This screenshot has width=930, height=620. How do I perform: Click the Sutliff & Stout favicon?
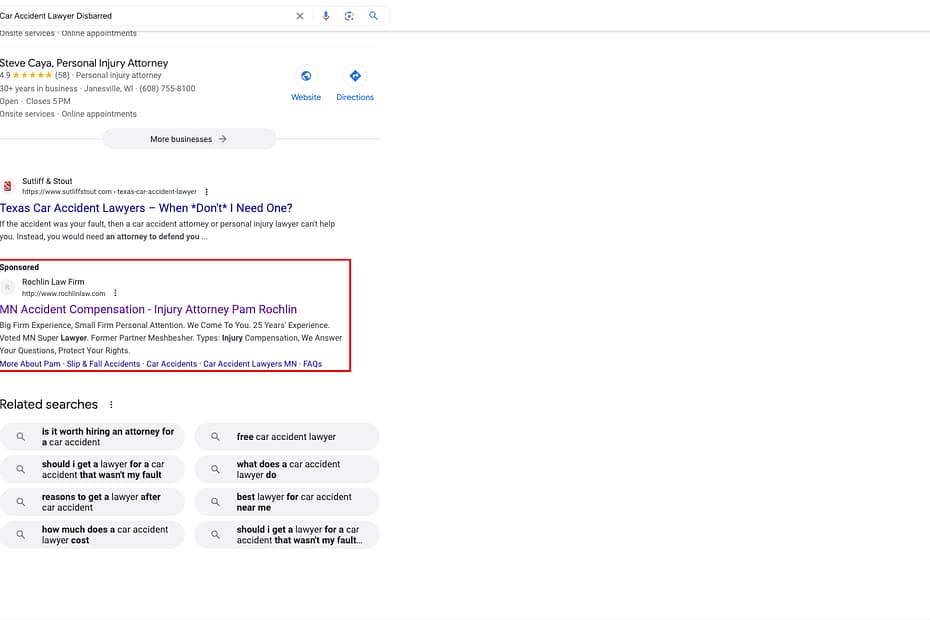pos(7,186)
